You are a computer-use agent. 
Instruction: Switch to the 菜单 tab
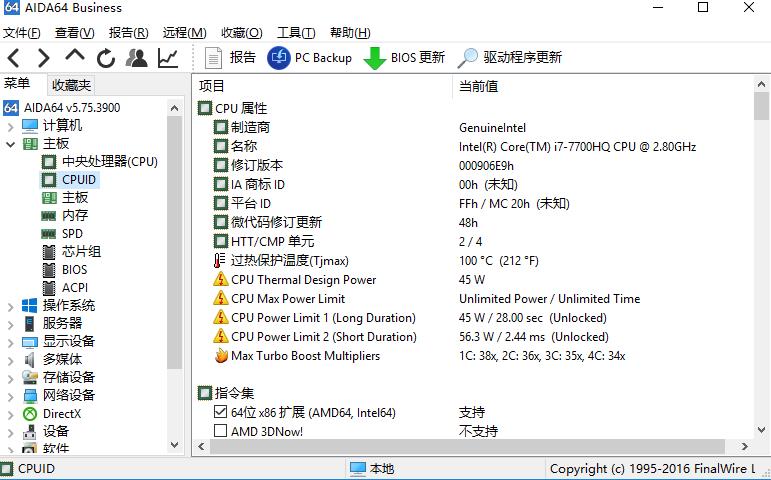point(18,84)
